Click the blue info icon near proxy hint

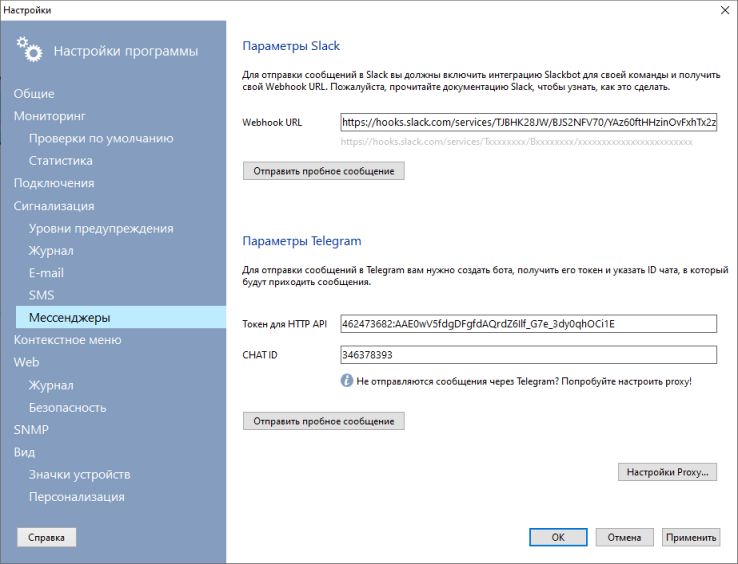click(x=347, y=380)
